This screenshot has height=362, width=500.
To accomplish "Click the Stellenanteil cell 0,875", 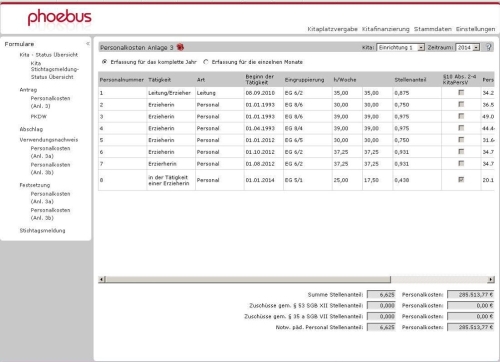I will (x=417, y=93).
